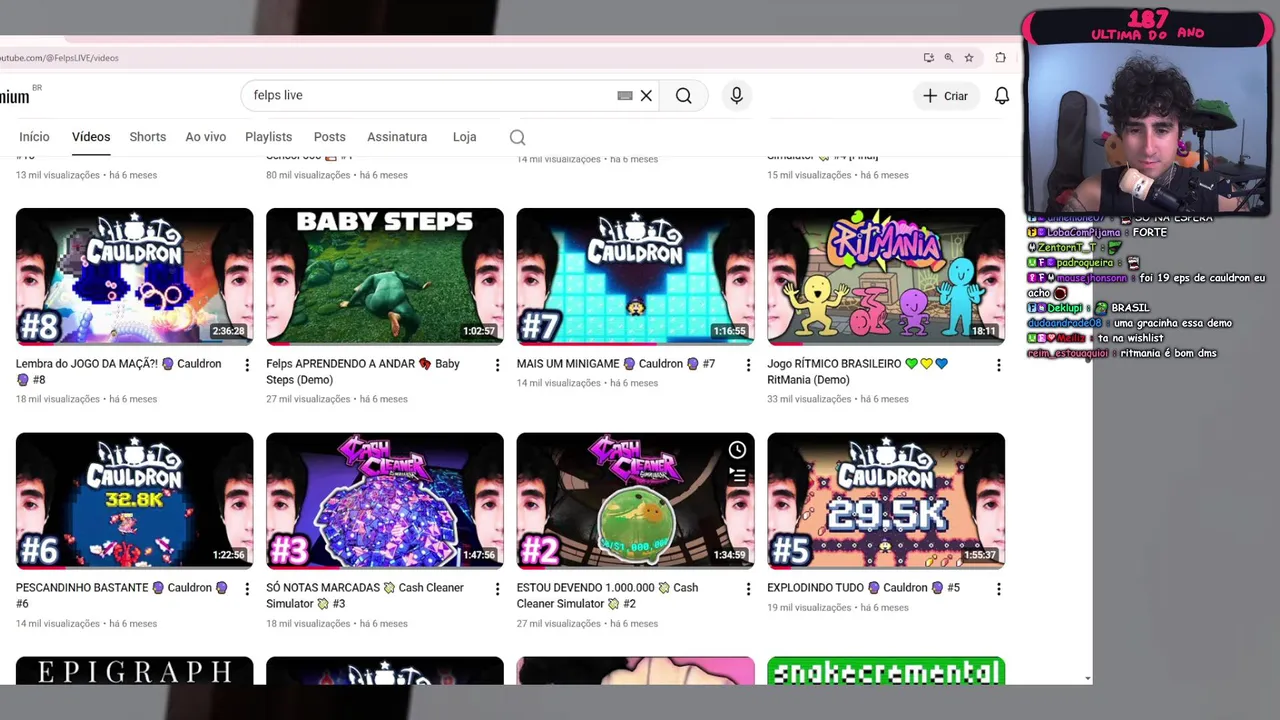Add Cash Cleaner #2 to Watch Later
This screenshot has height=720, width=1280.
point(737,450)
